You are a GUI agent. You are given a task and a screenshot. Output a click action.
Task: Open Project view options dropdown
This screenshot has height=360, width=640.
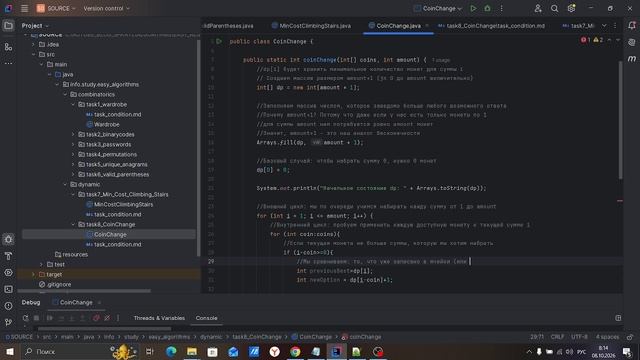coord(35,26)
